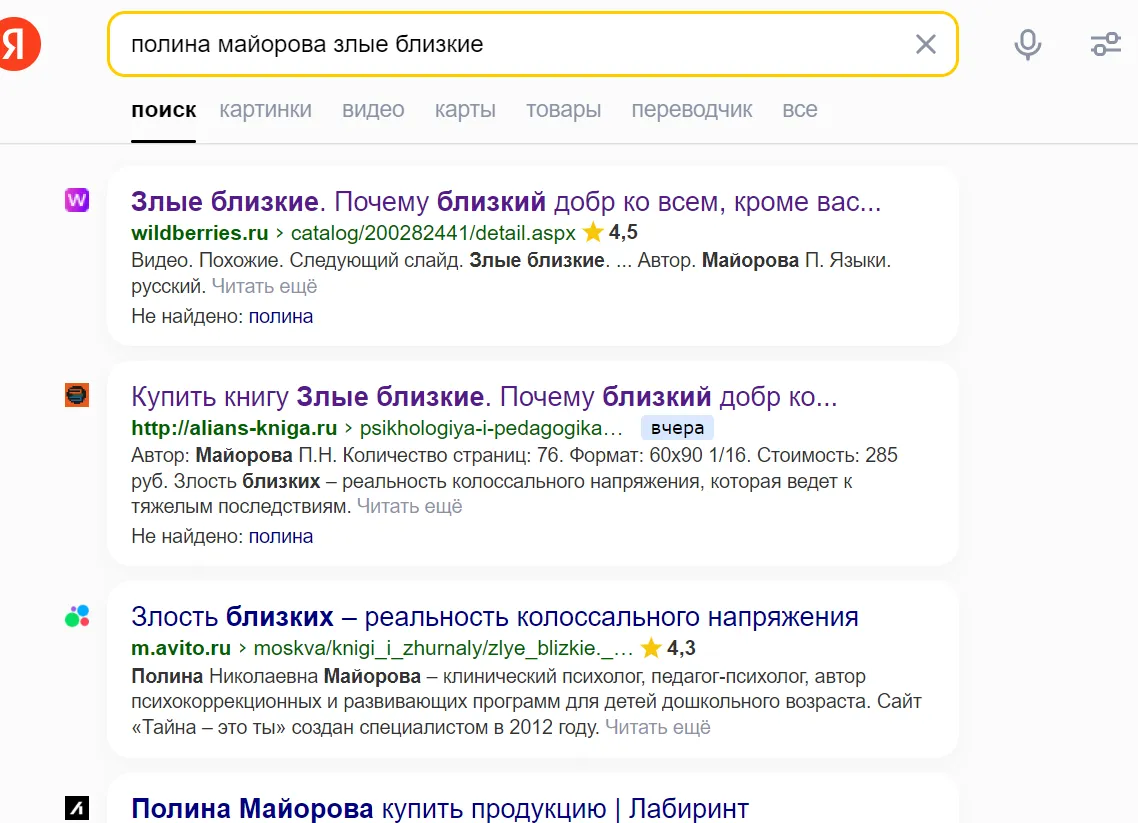This screenshot has height=823, width=1138.
Task: Click the Wildberries favicon icon
Action: click(77, 200)
